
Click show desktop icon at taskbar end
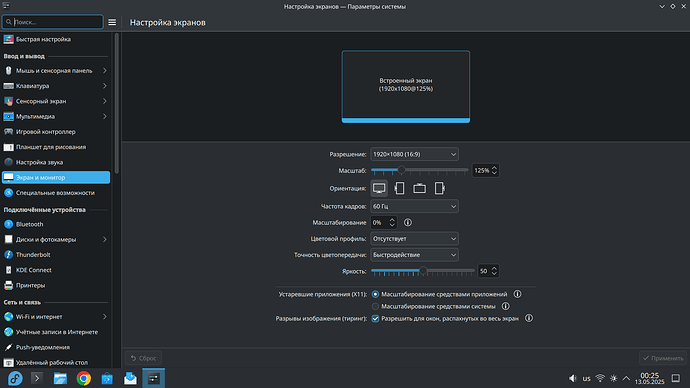point(676,378)
